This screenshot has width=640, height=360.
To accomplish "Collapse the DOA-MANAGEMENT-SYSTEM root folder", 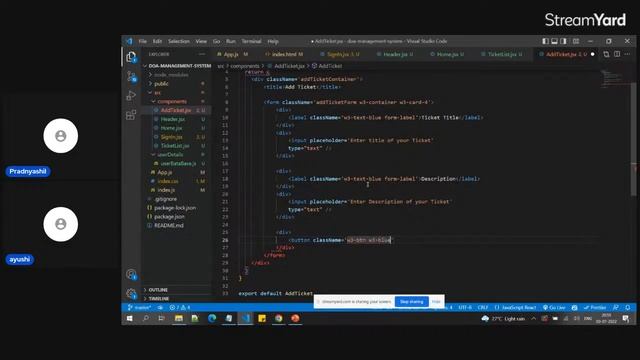I will pos(177,66).
